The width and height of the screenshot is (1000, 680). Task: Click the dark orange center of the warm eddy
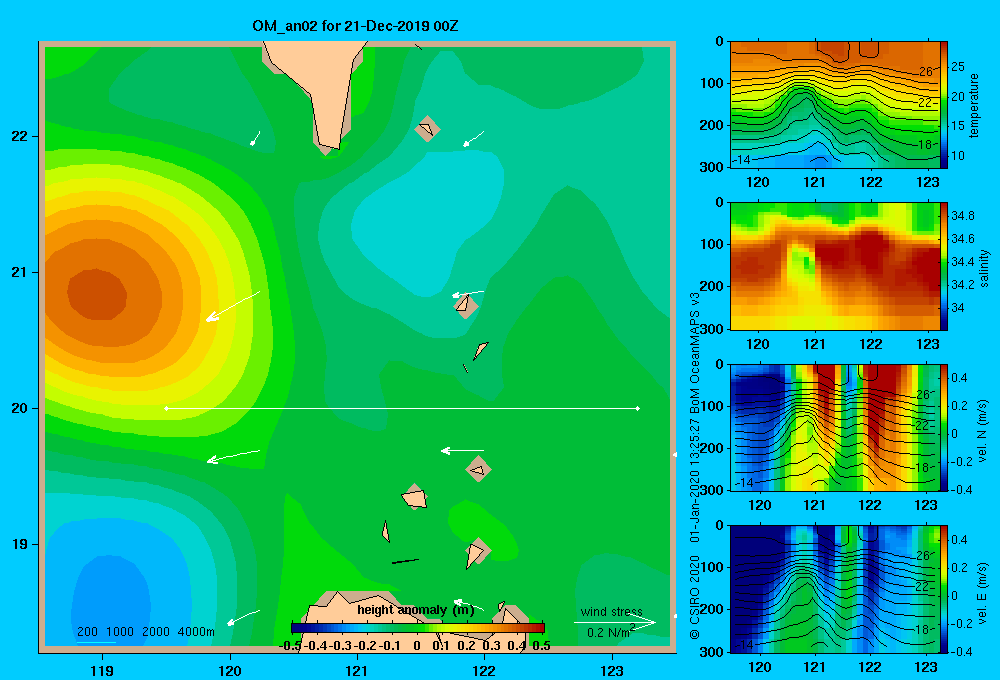click(97, 293)
